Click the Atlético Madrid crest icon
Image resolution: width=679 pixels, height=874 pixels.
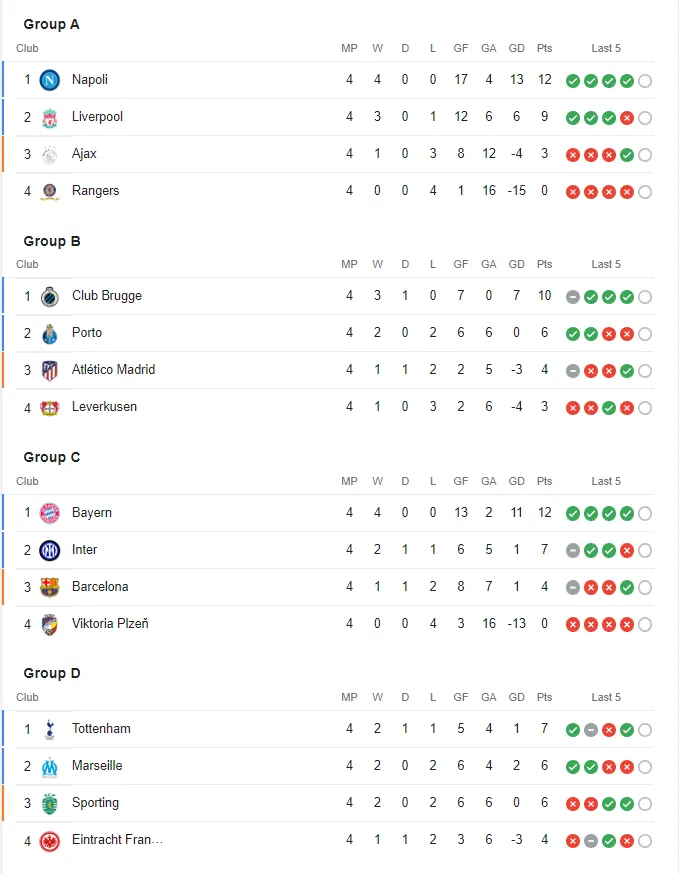[49, 370]
